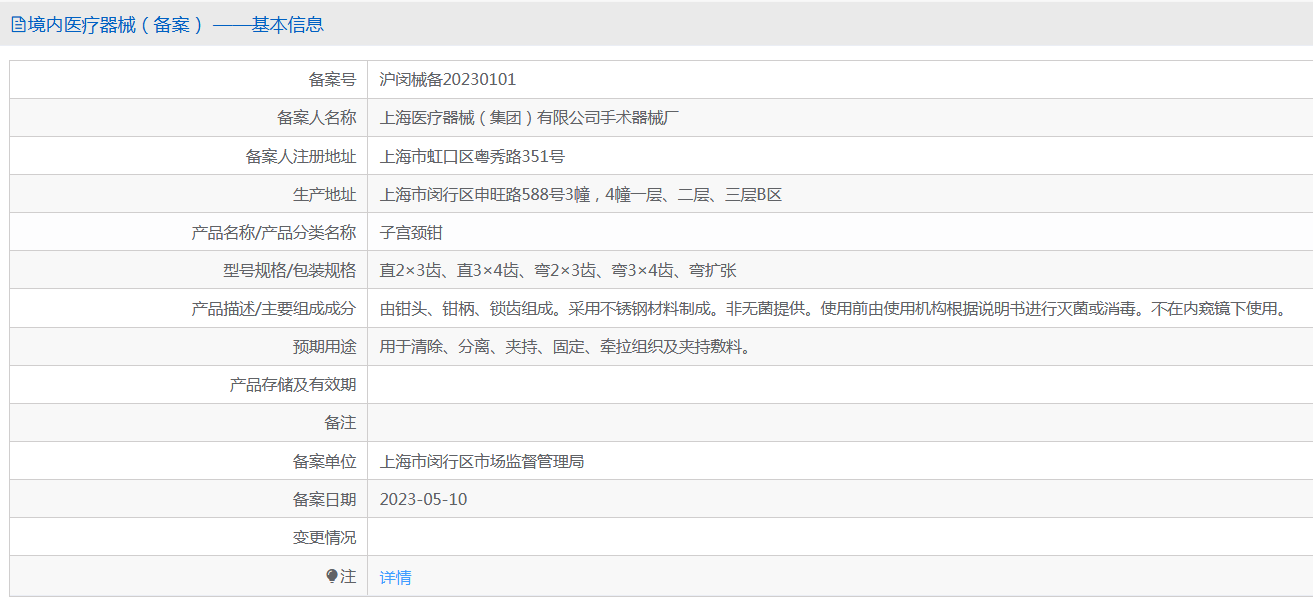Click the label 型号规格/包装规格

coord(289,271)
